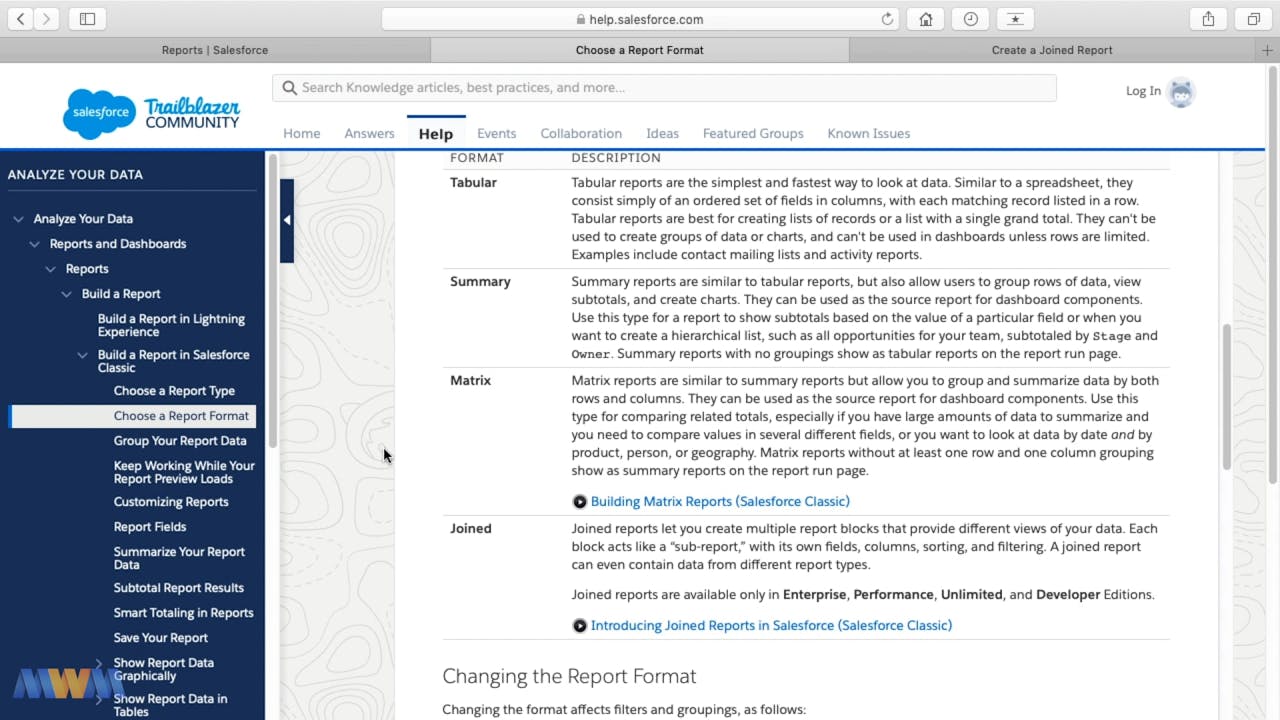Click the Share icon in Safari toolbar
The width and height of the screenshot is (1280, 720).
[1208, 19]
